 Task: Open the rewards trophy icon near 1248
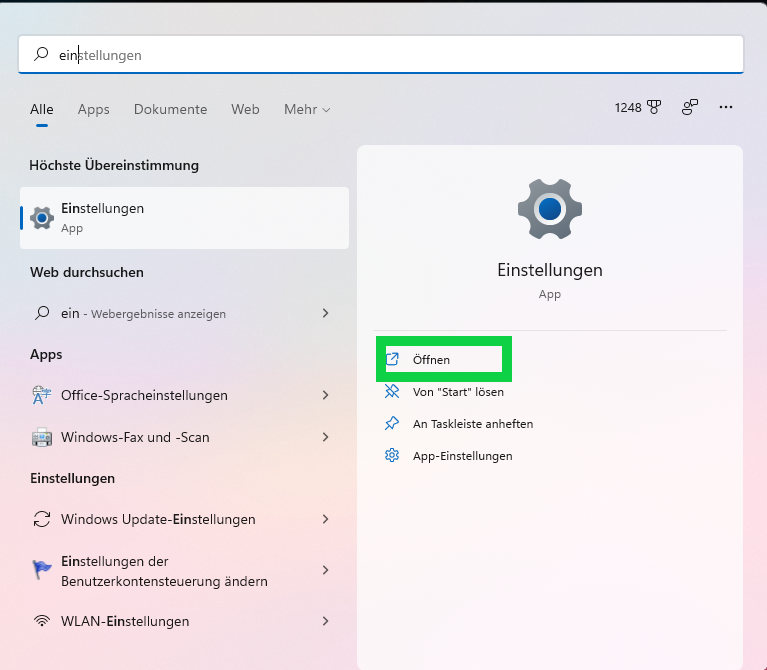654,107
